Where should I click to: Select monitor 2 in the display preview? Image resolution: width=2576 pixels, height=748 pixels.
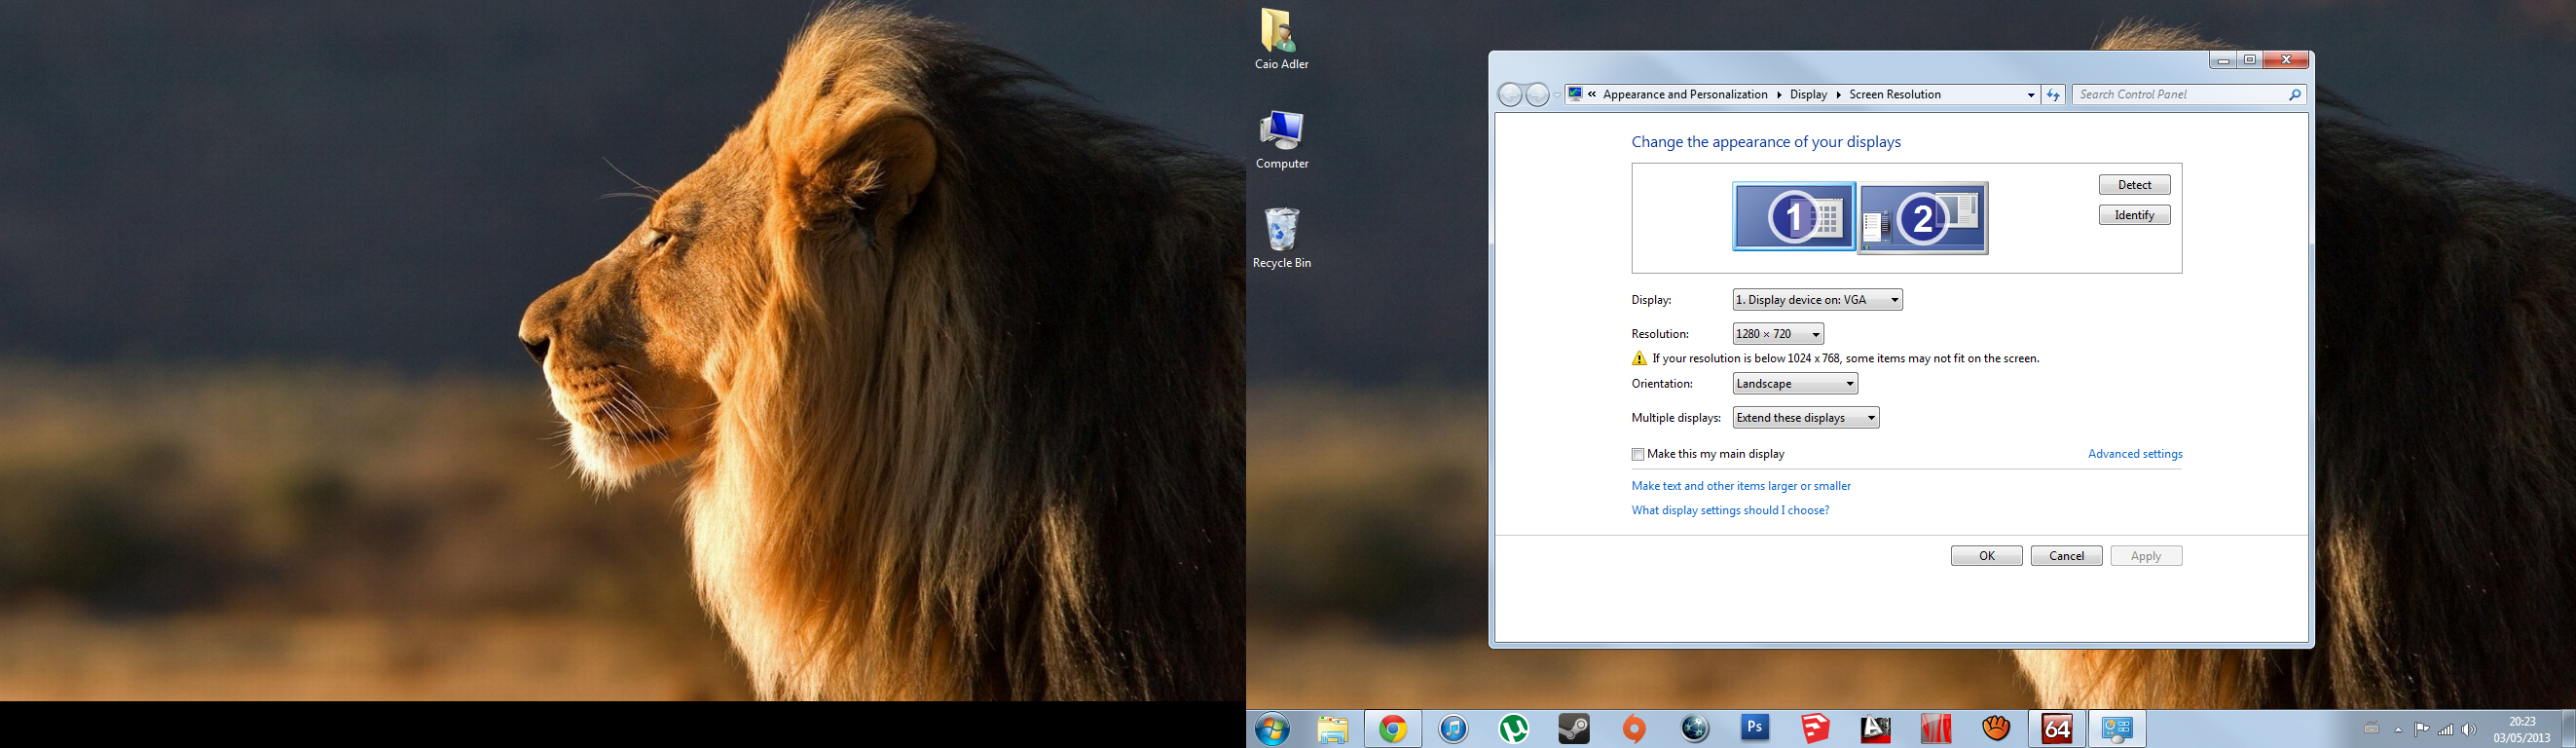[x=1923, y=218]
